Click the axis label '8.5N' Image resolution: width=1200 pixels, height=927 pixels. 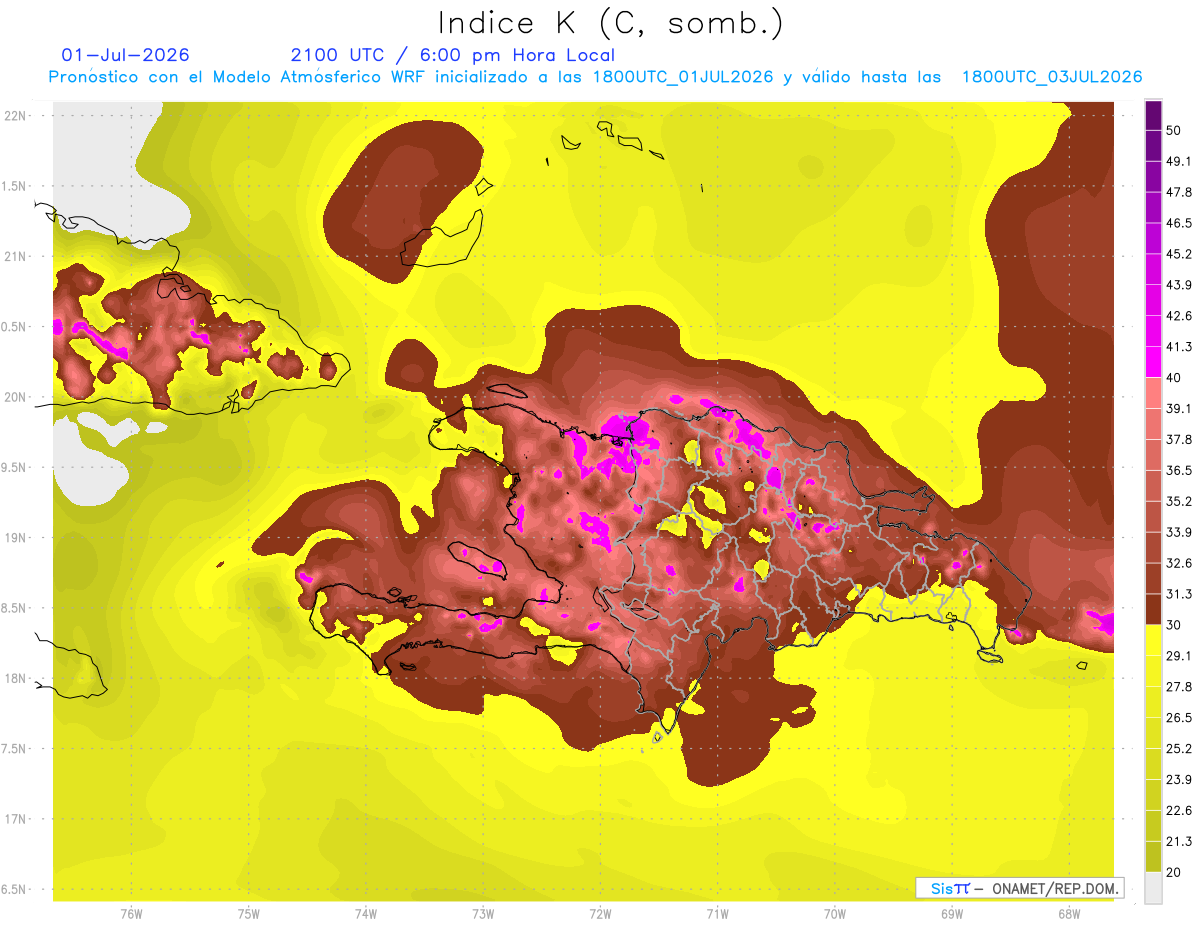pyautogui.click(x=16, y=608)
